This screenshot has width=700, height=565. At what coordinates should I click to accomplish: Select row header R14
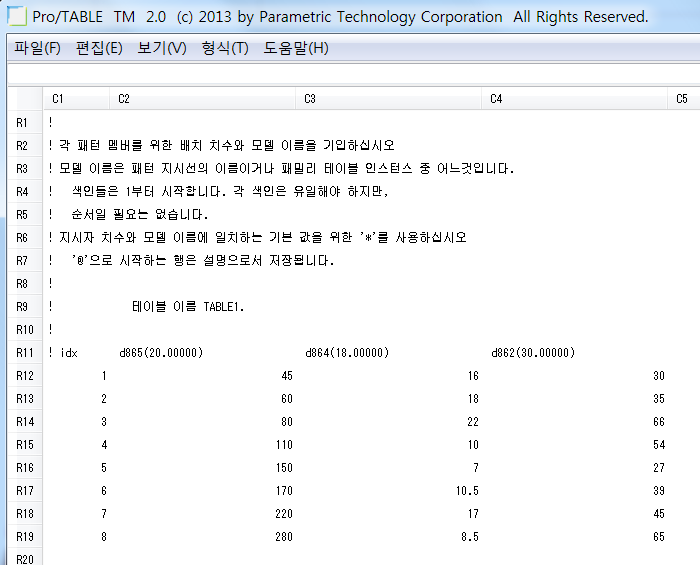(25, 422)
